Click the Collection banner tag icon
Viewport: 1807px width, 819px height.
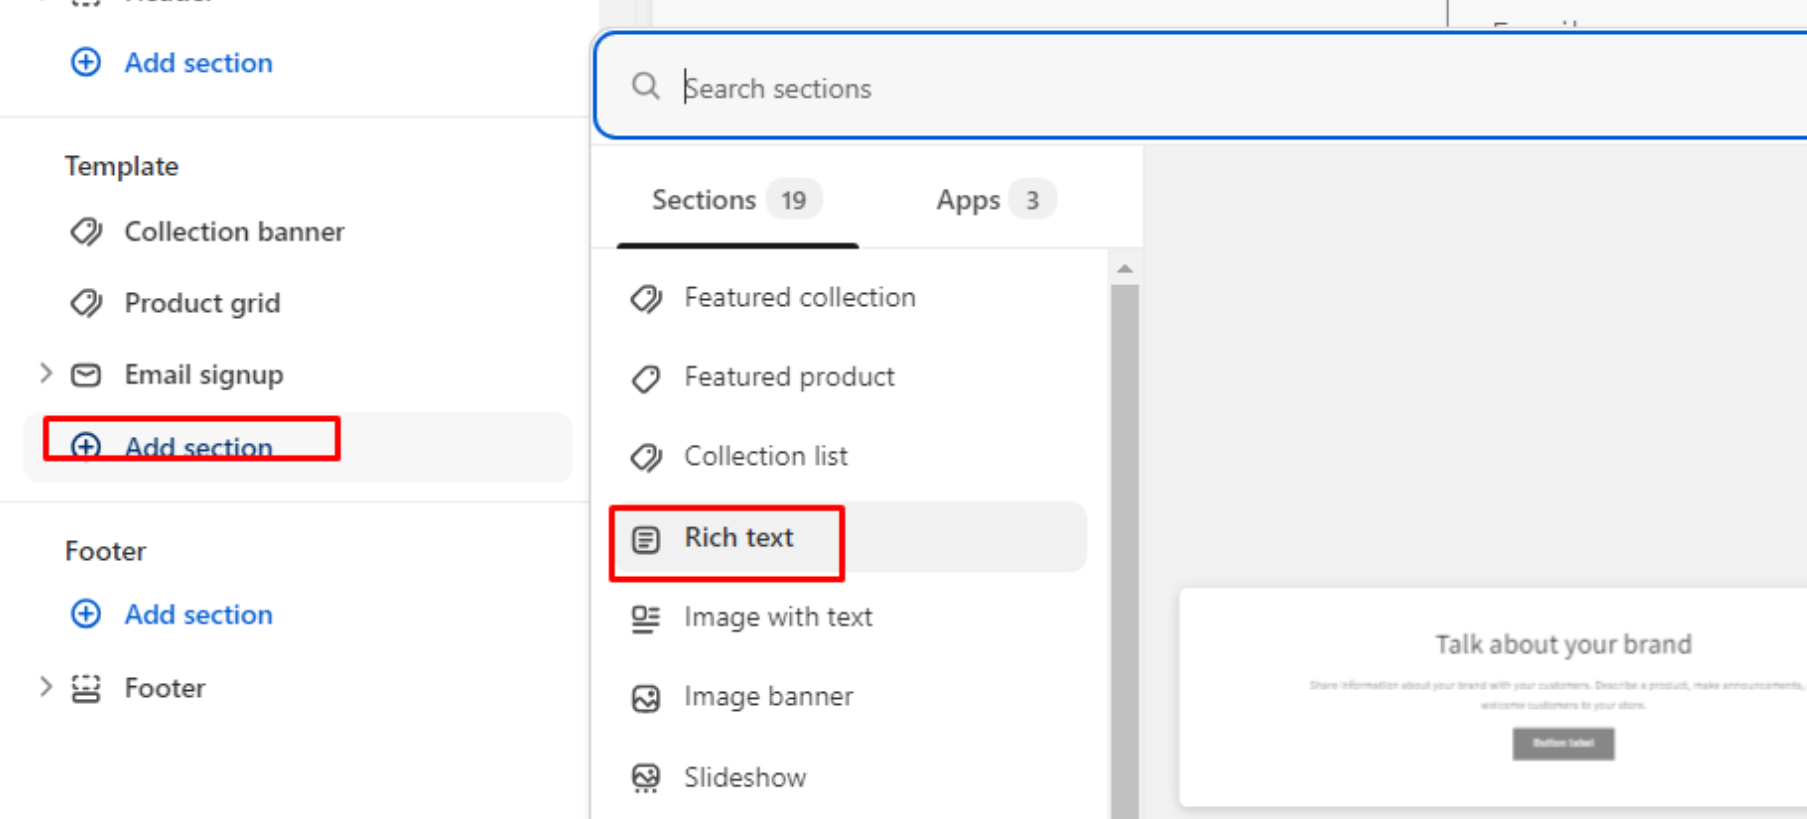click(86, 232)
